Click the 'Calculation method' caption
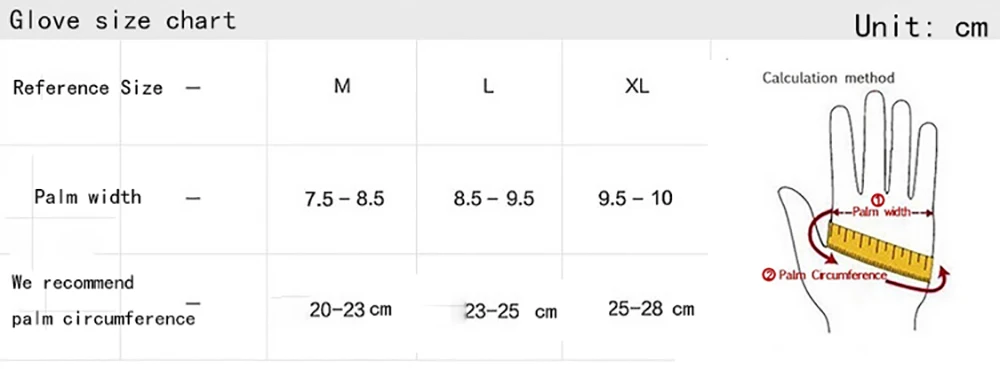 (x=828, y=78)
